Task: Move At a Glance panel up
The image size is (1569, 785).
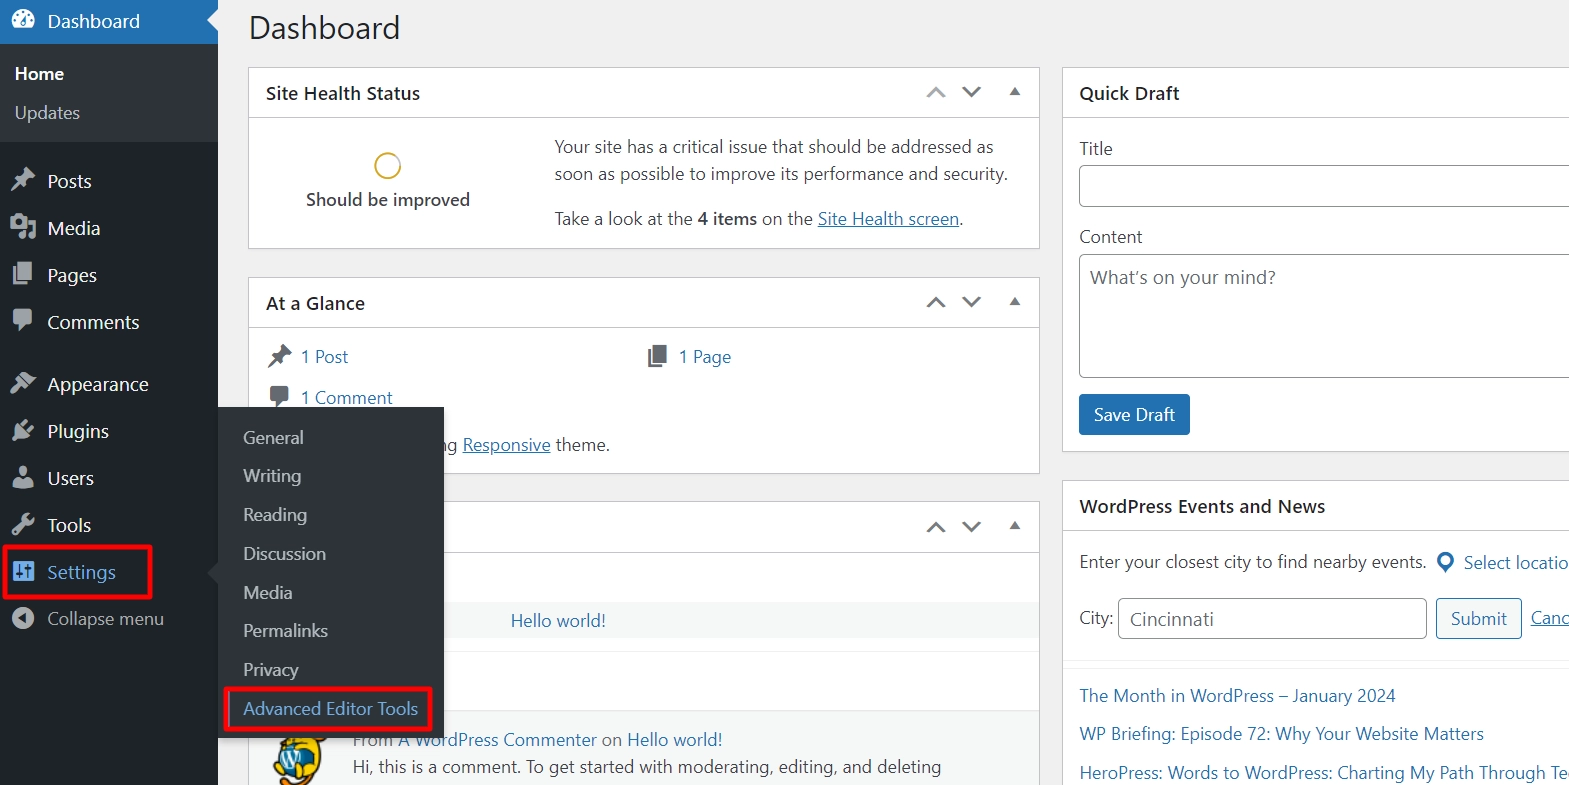Action: (936, 302)
